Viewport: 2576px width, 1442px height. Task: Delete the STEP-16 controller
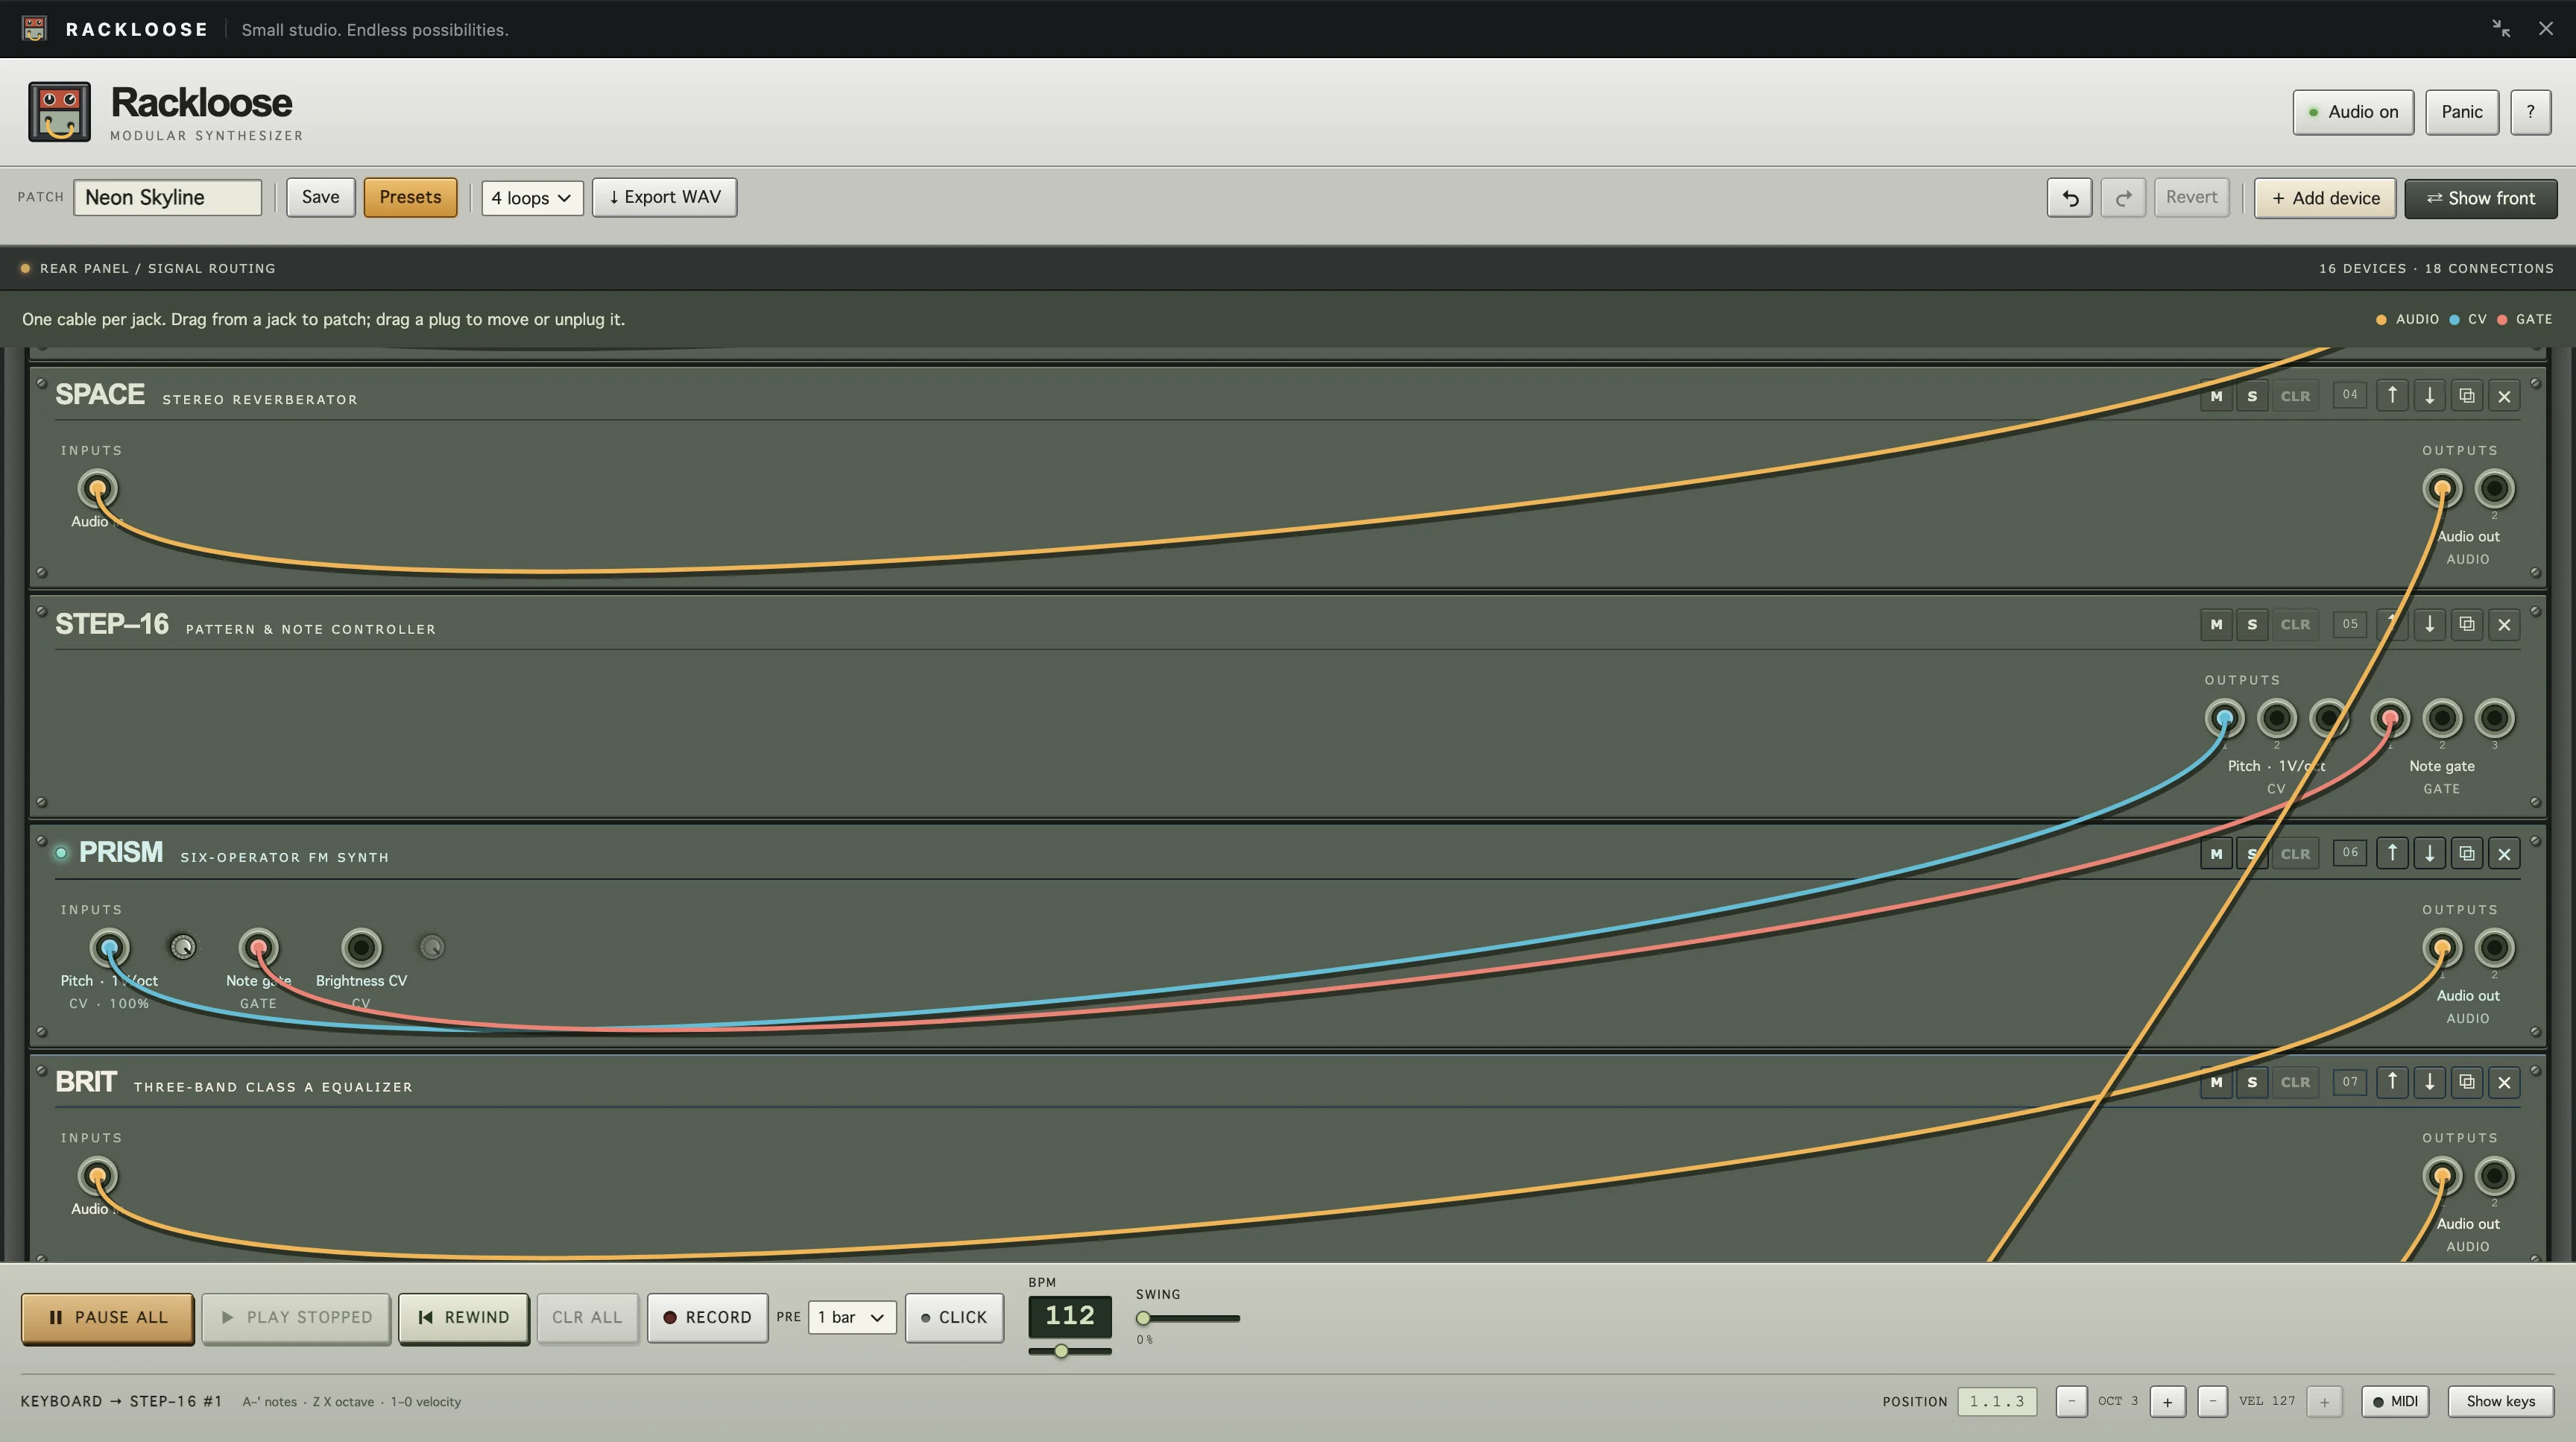pyautogui.click(x=2504, y=625)
